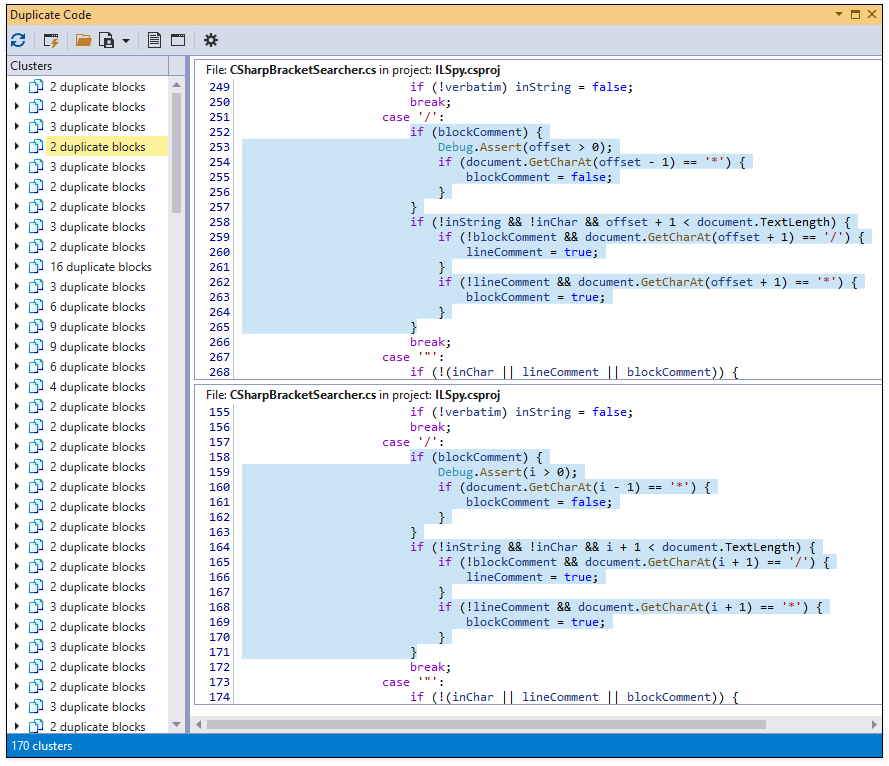889x766 pixels.
Task: Expand the 16 duplicate blocks cluster
Action: [x=17, y=266]
